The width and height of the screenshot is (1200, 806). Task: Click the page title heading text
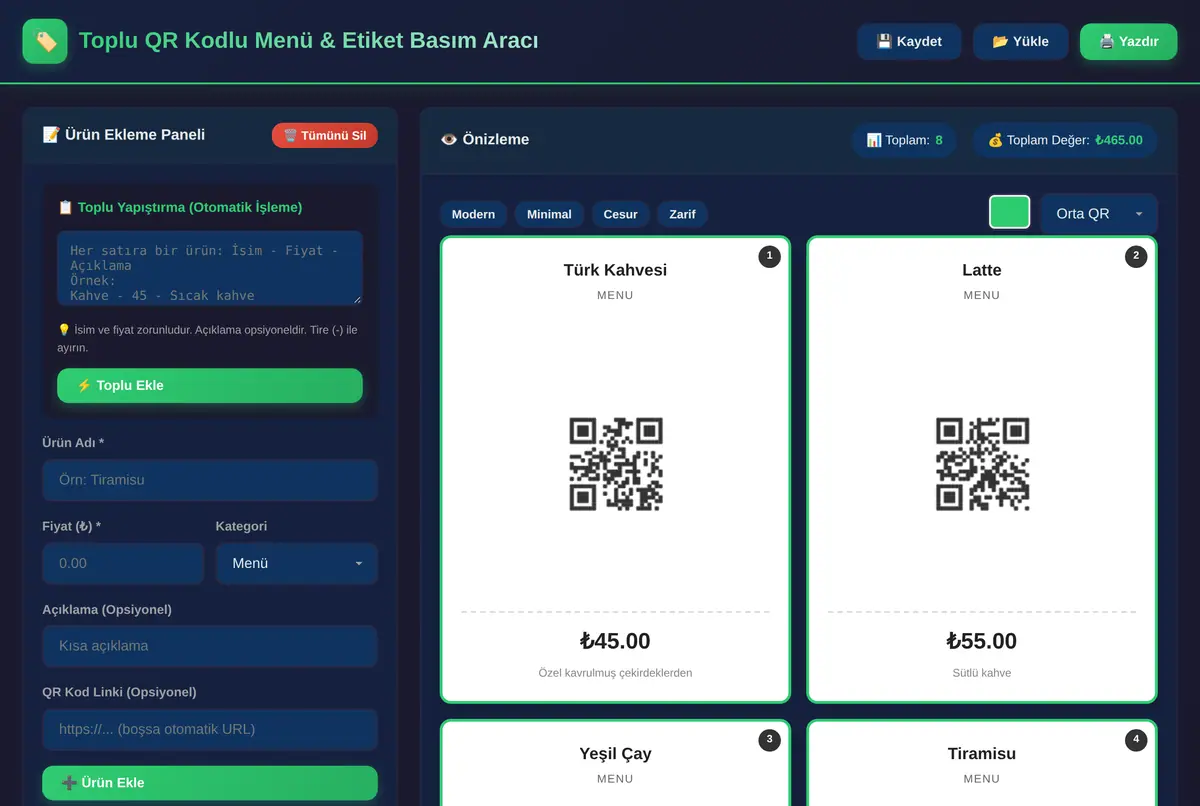click(x=309, y=41)
